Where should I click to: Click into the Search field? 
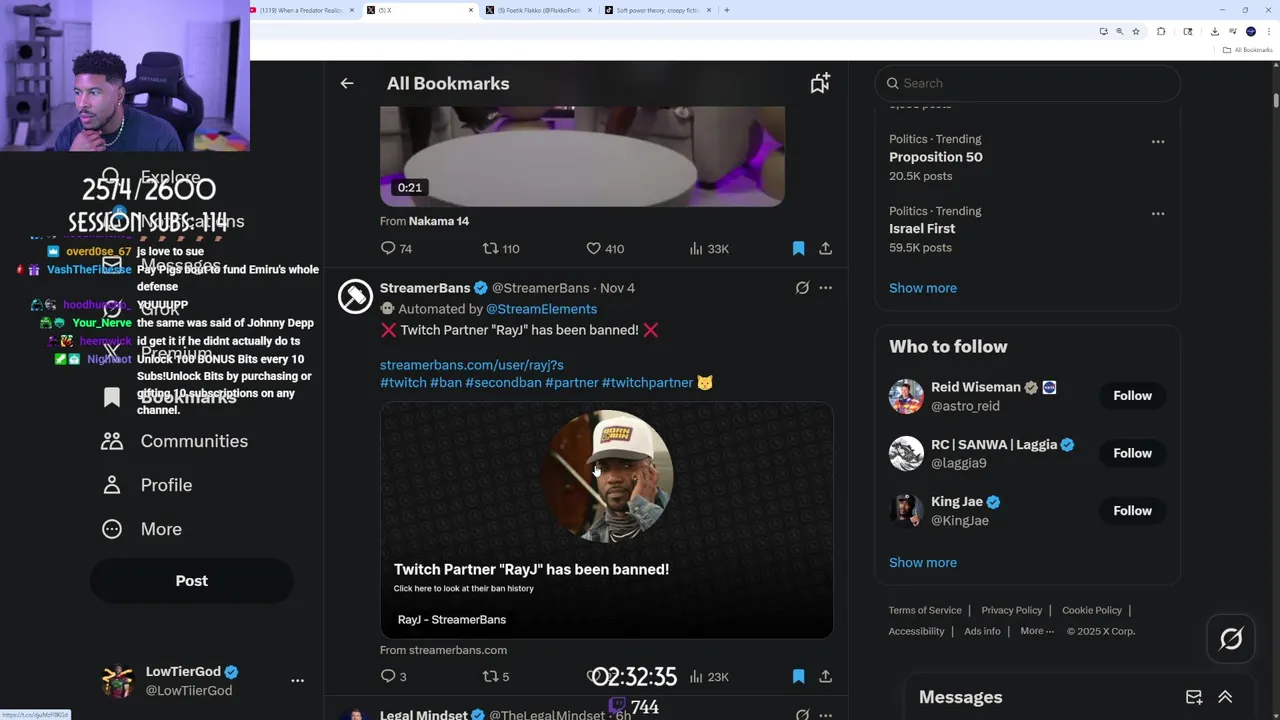(x=1028, y=83)
